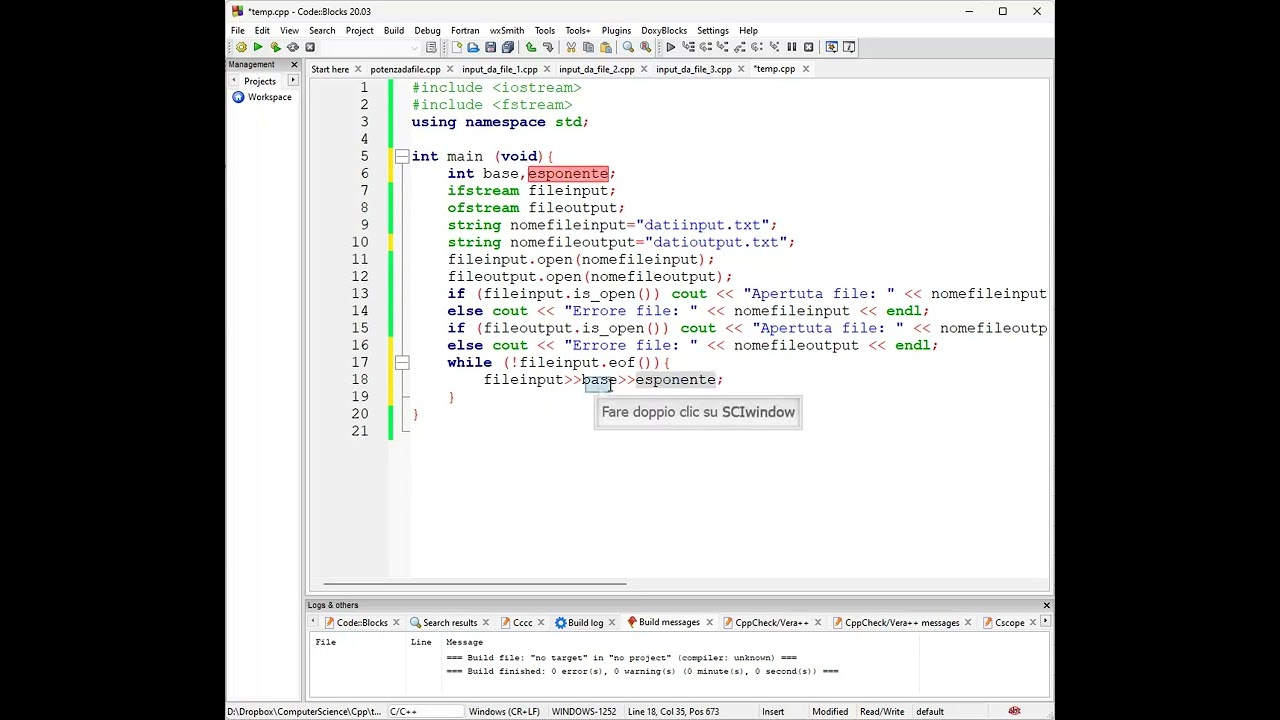
Task: Switch to the Code::Blocks log tab
Action: pyautogui.click(x=362, y=623)
